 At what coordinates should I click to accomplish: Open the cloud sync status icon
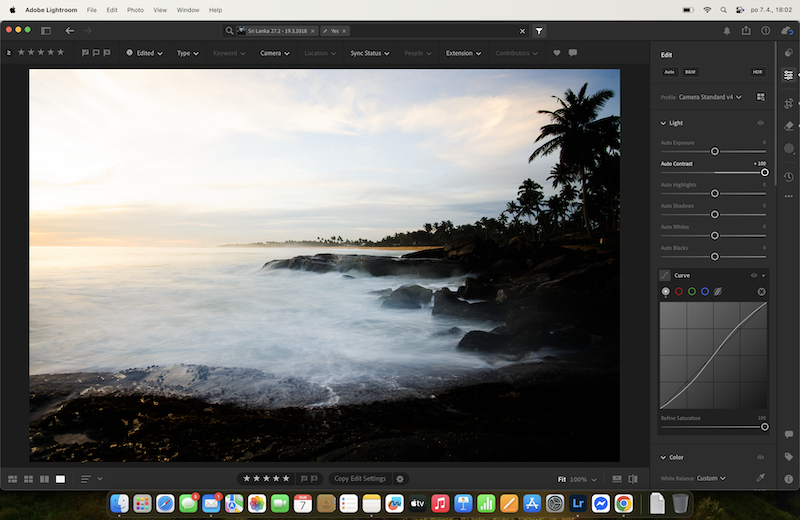tap(786, 31)
